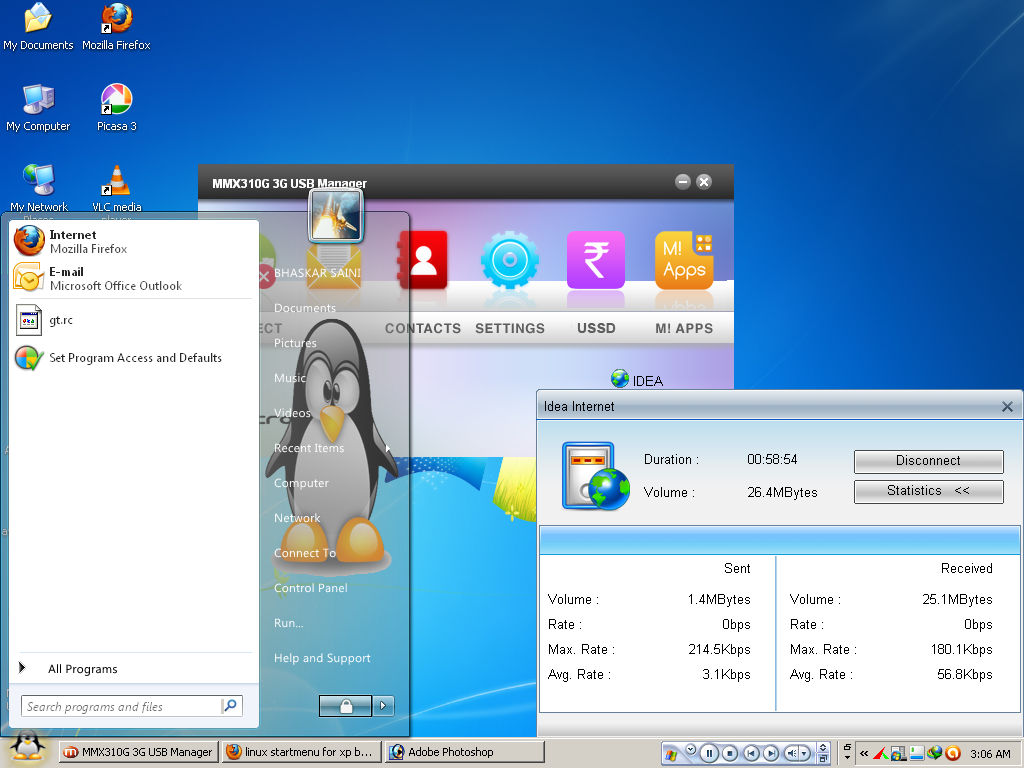The height and width of the screenshot is (768, 1024).
Task: Open the VLC media player desktop icon
Action: [116, 180]
